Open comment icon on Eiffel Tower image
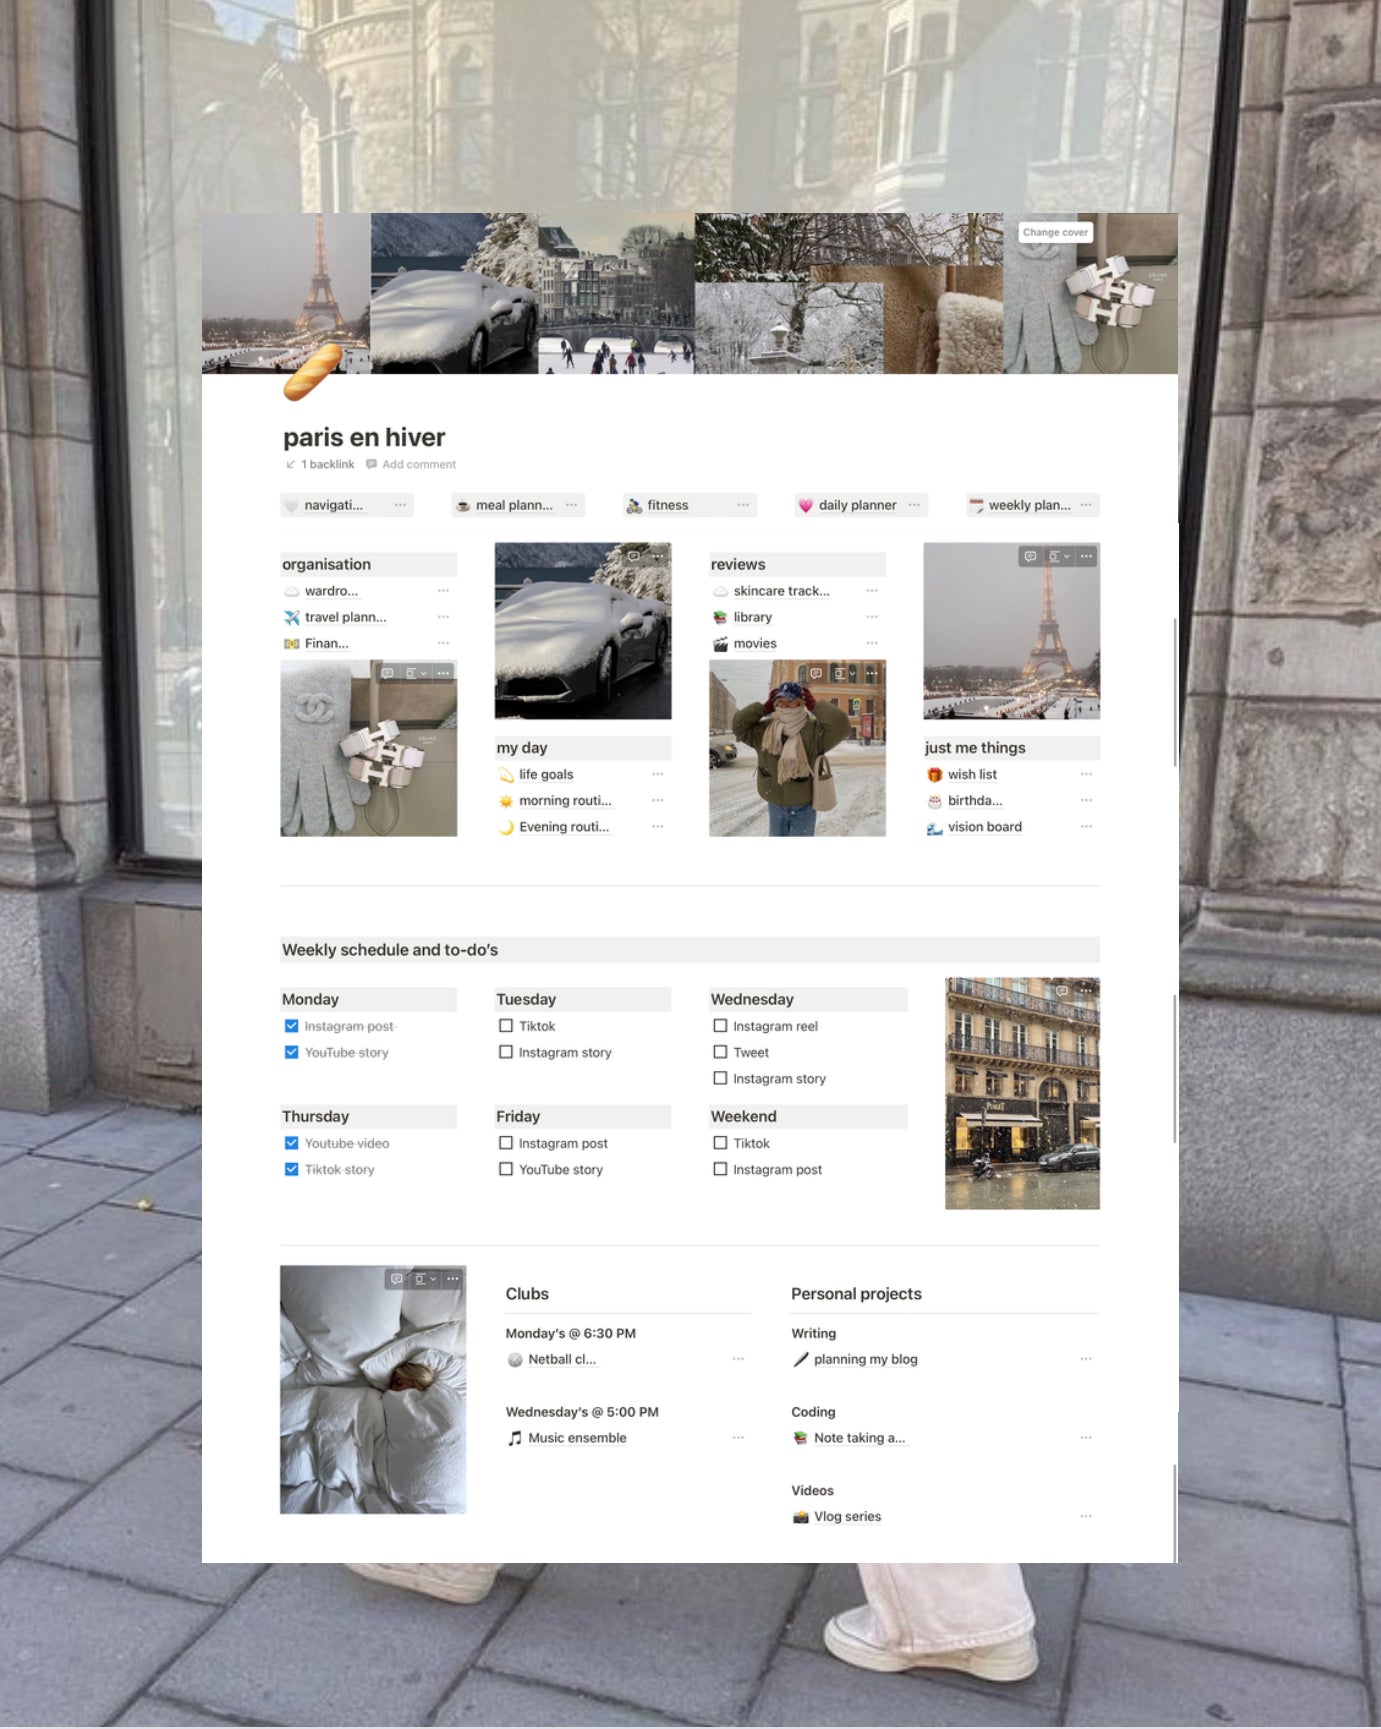The width and height of the screenshot is (1381, 1729). coord(1030,556)
